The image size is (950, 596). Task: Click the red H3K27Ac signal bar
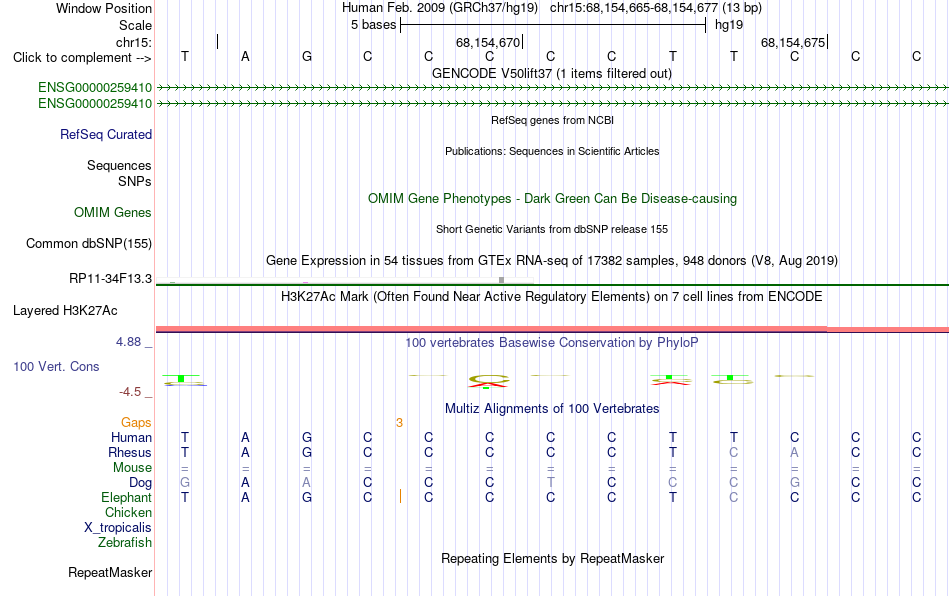pos(552,329)
